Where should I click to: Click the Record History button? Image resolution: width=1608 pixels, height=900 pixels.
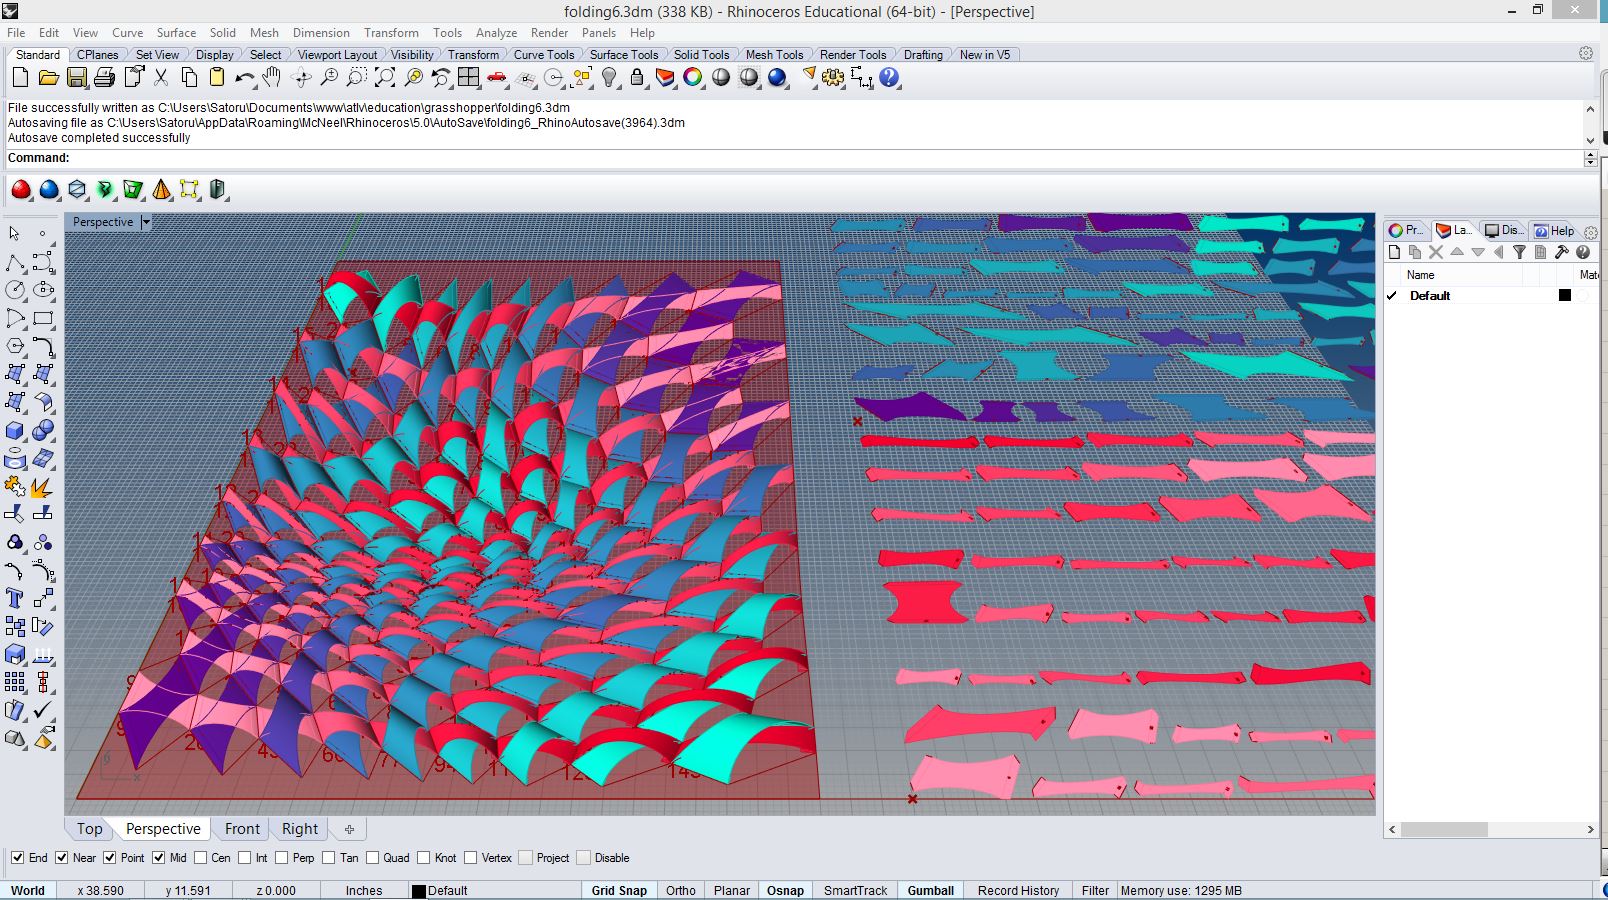click(x=1018, y=890)
